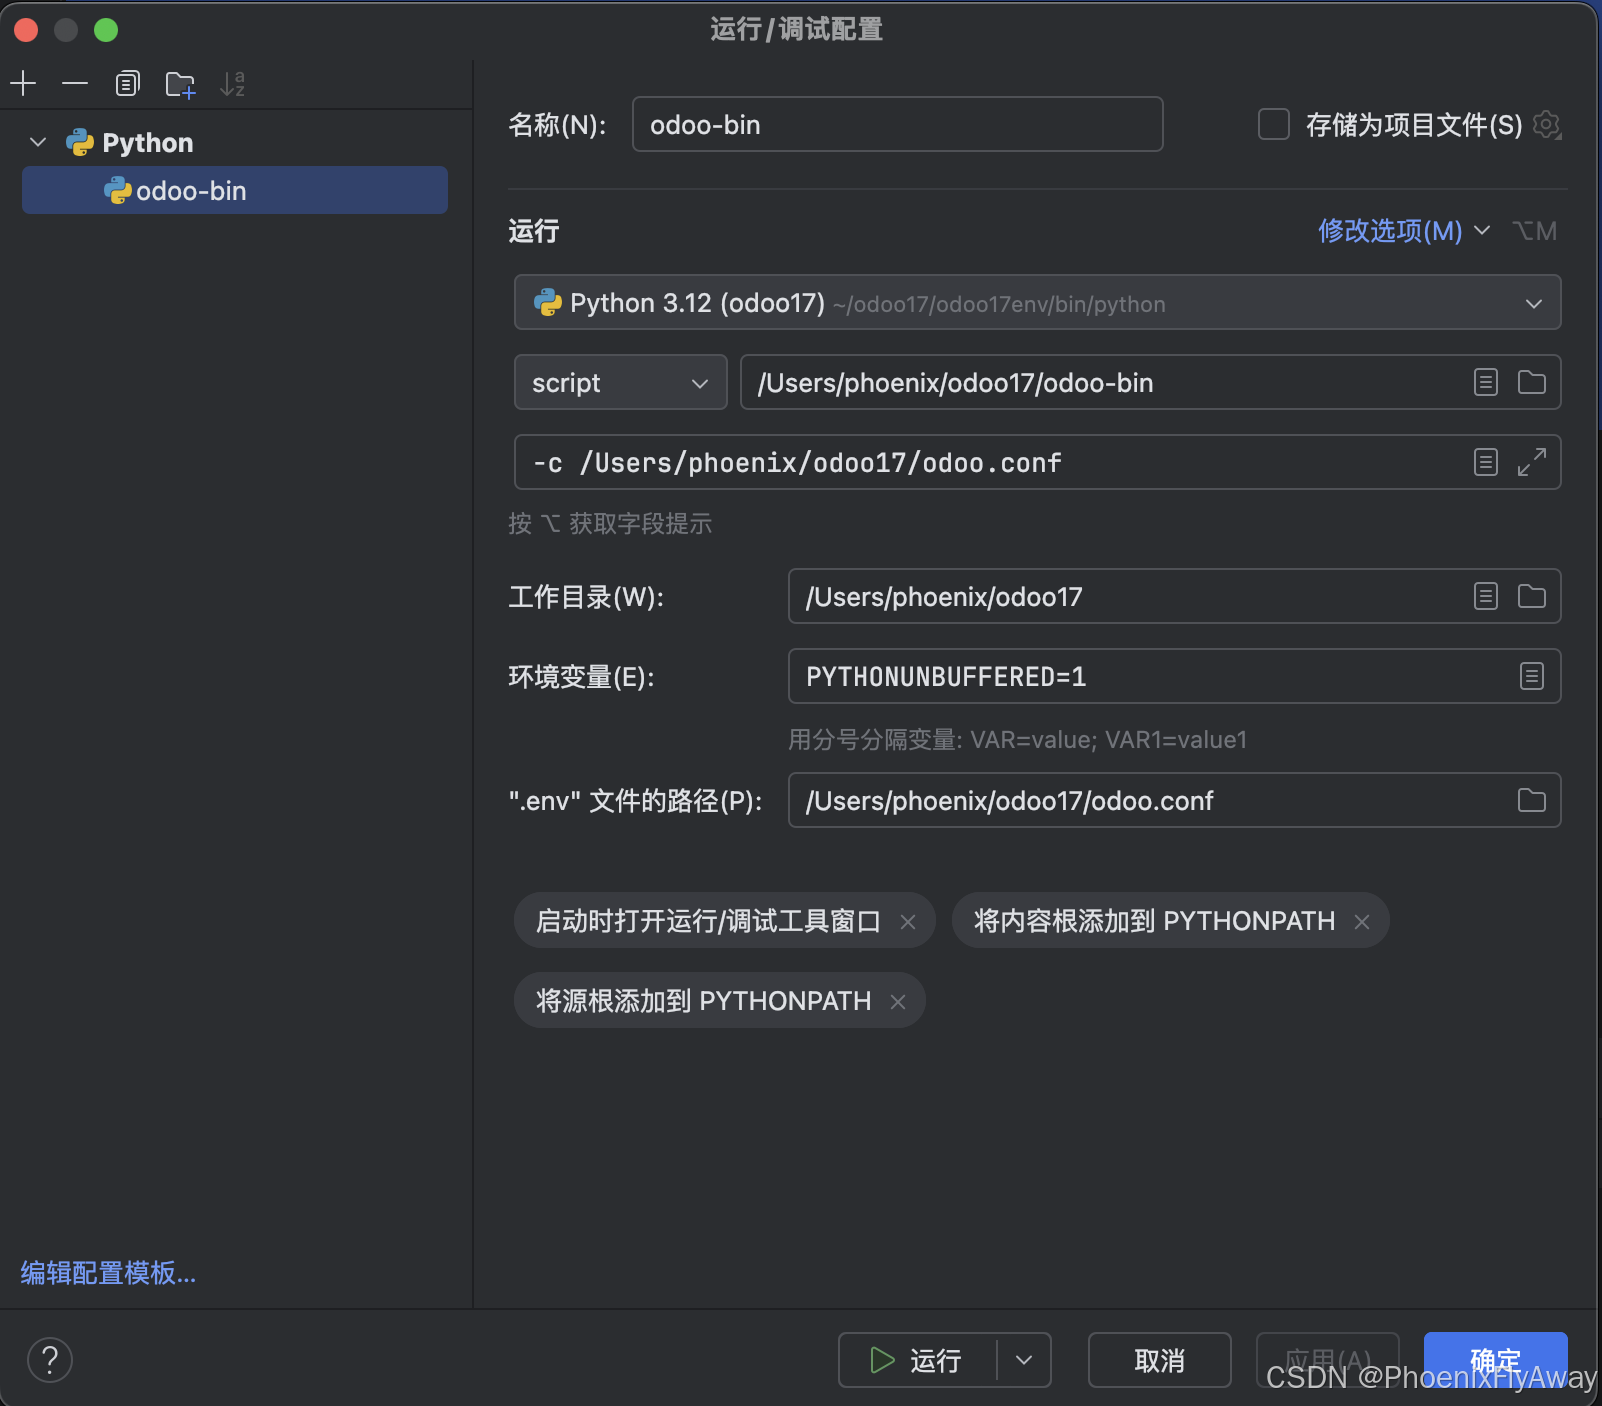Open the run button dropdown arrow
This screenshot has height=1406, width=1602.
[x=1024, y=1360]
